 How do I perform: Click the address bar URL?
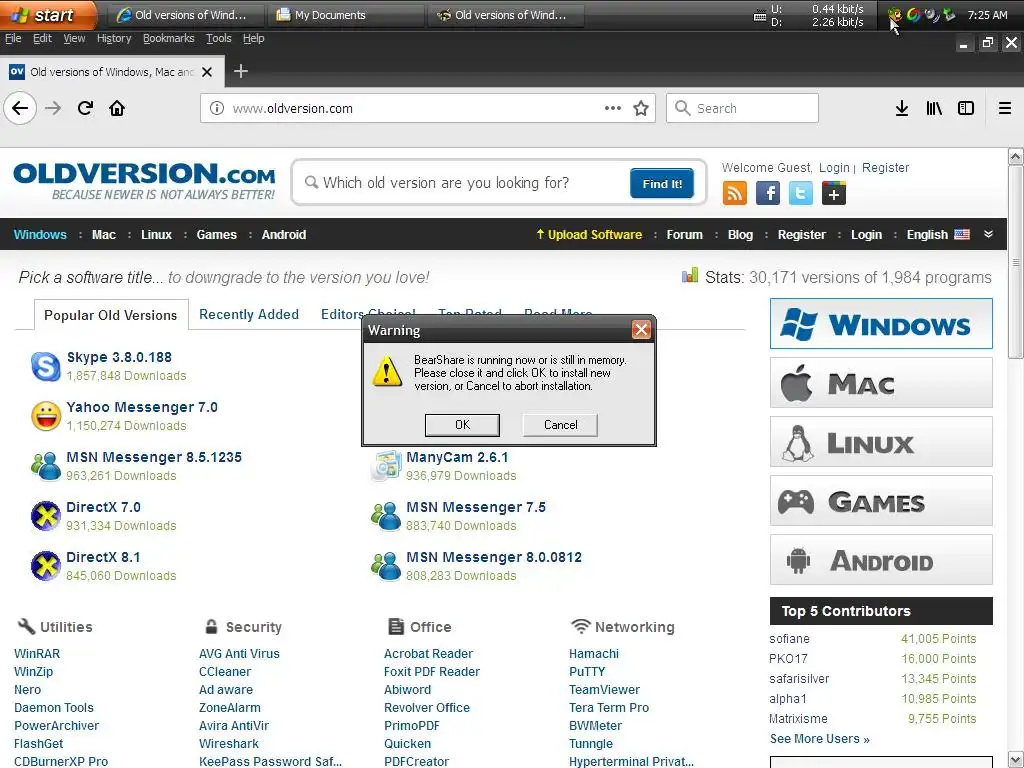coord(292,108)
